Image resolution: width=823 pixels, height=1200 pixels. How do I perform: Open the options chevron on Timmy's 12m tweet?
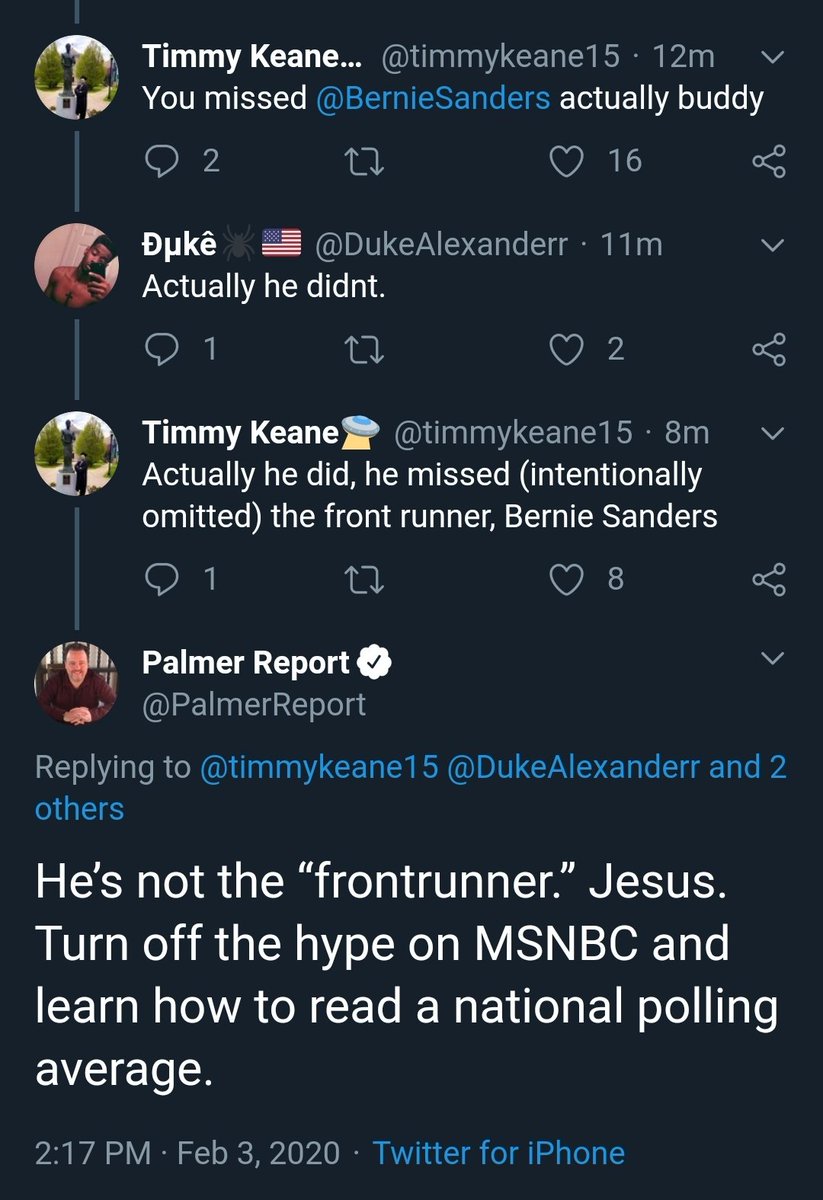[x=772, y=58]
